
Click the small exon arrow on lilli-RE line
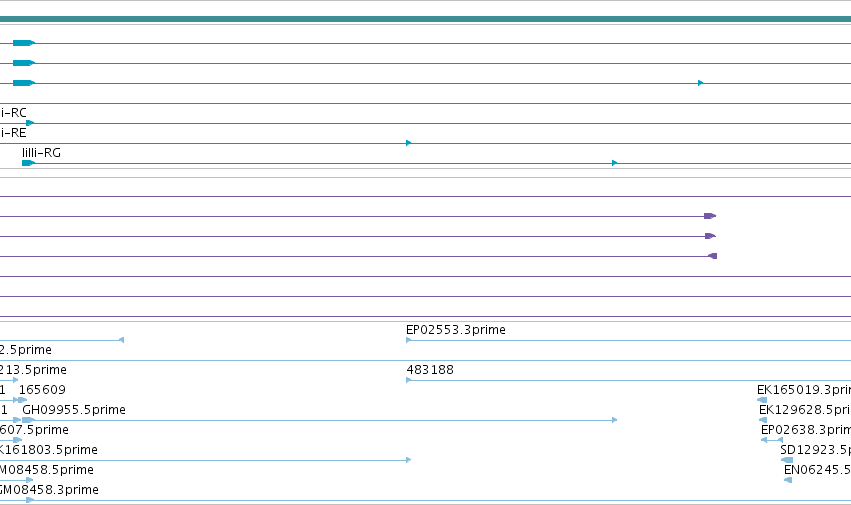click(x=409, y=143)
